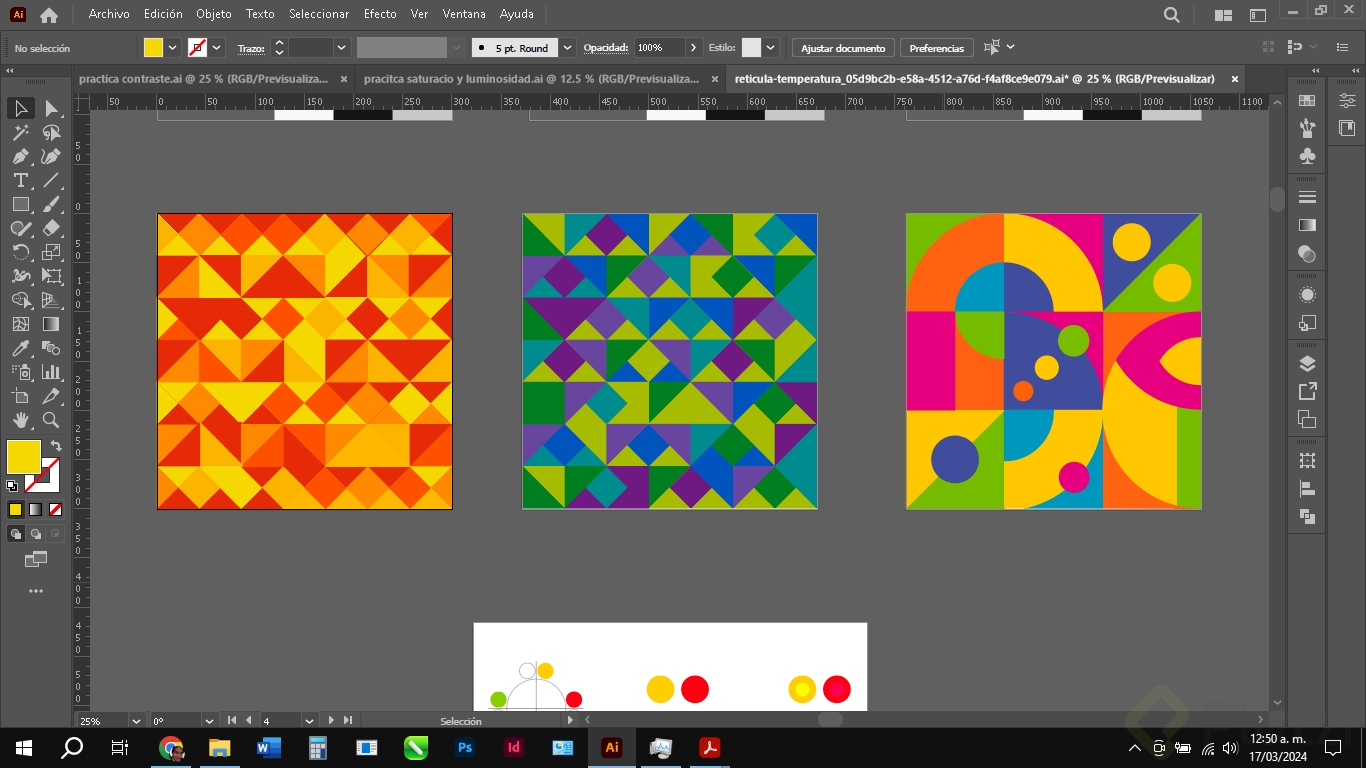Switch to Gradient paint mode

point(36,510)
